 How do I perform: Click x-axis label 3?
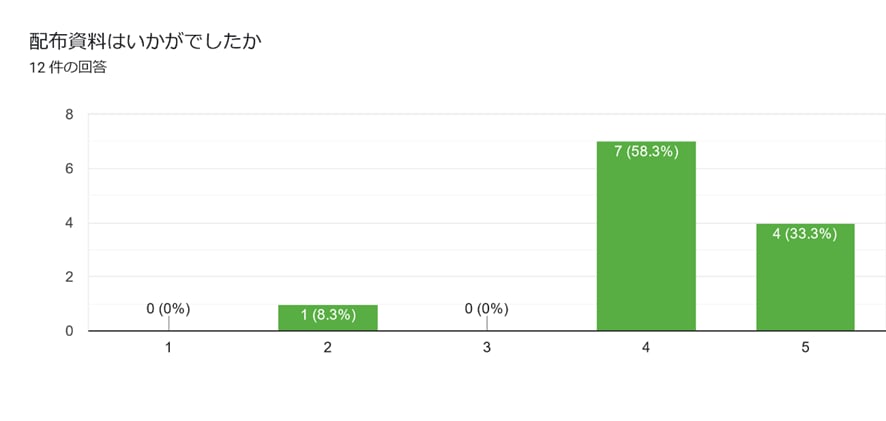pyautogui.click(x=487, y=349)
